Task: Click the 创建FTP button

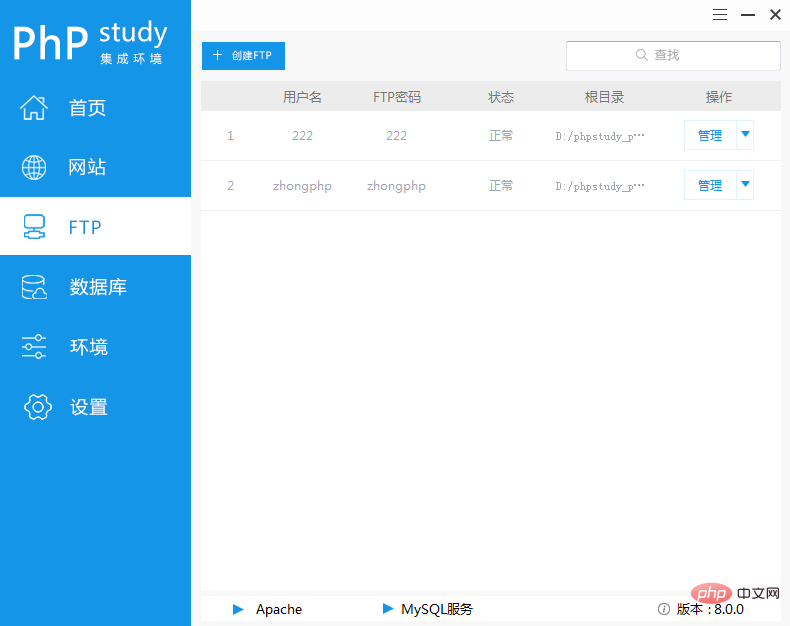Action: point(243,56)
